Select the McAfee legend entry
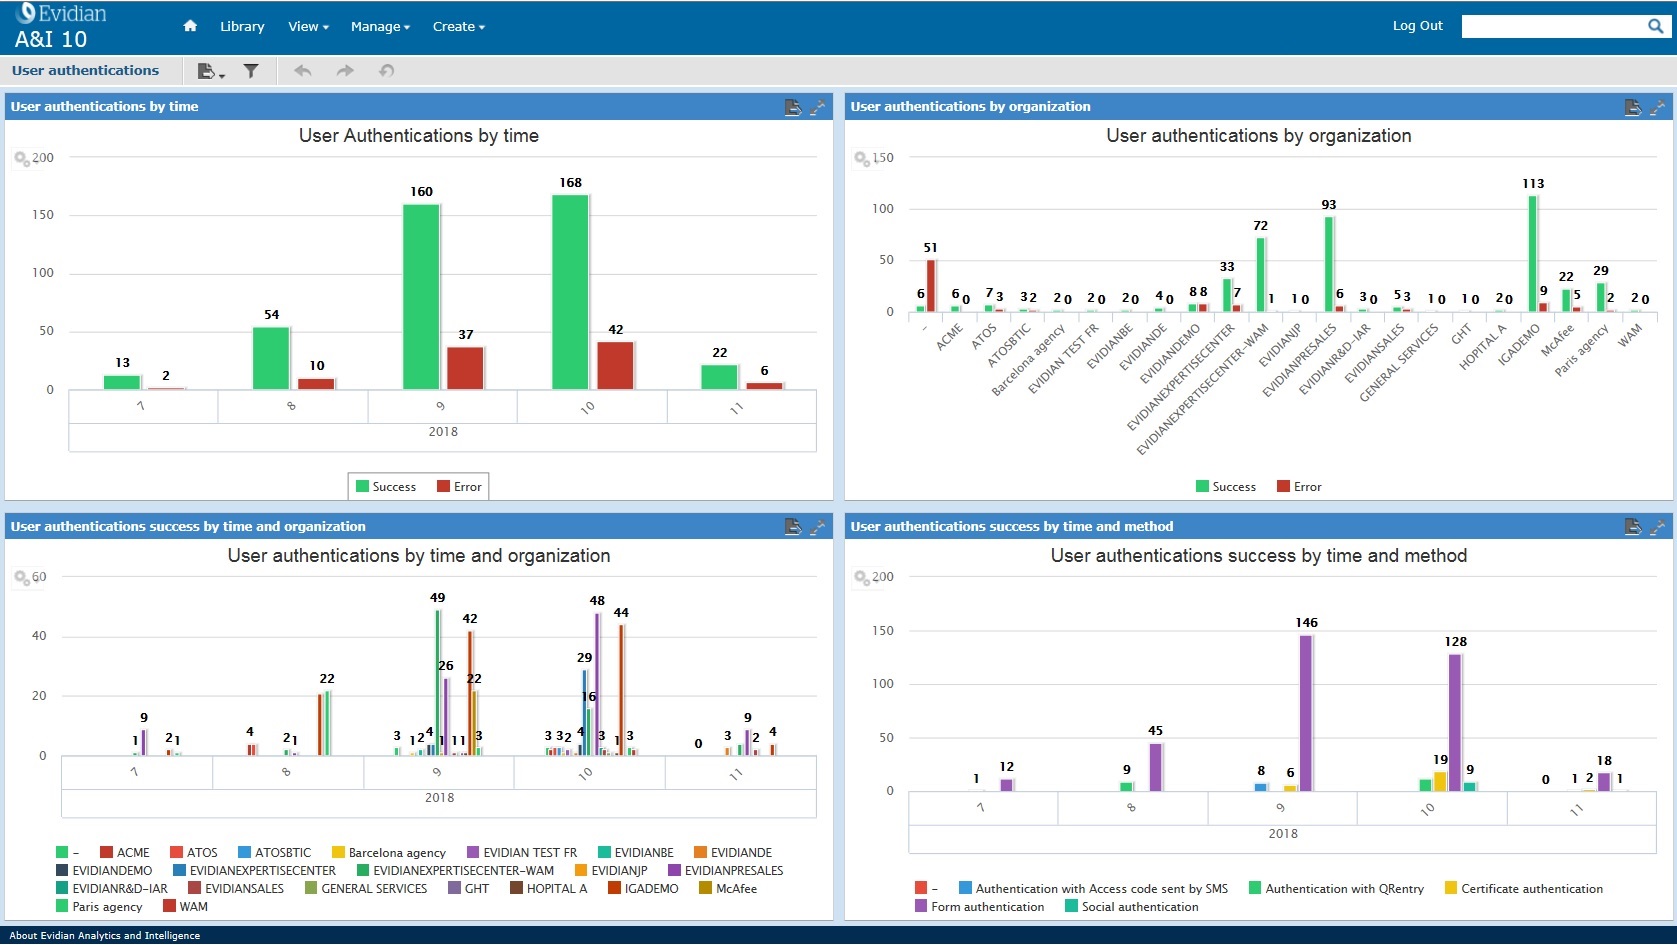 [728, 889]
